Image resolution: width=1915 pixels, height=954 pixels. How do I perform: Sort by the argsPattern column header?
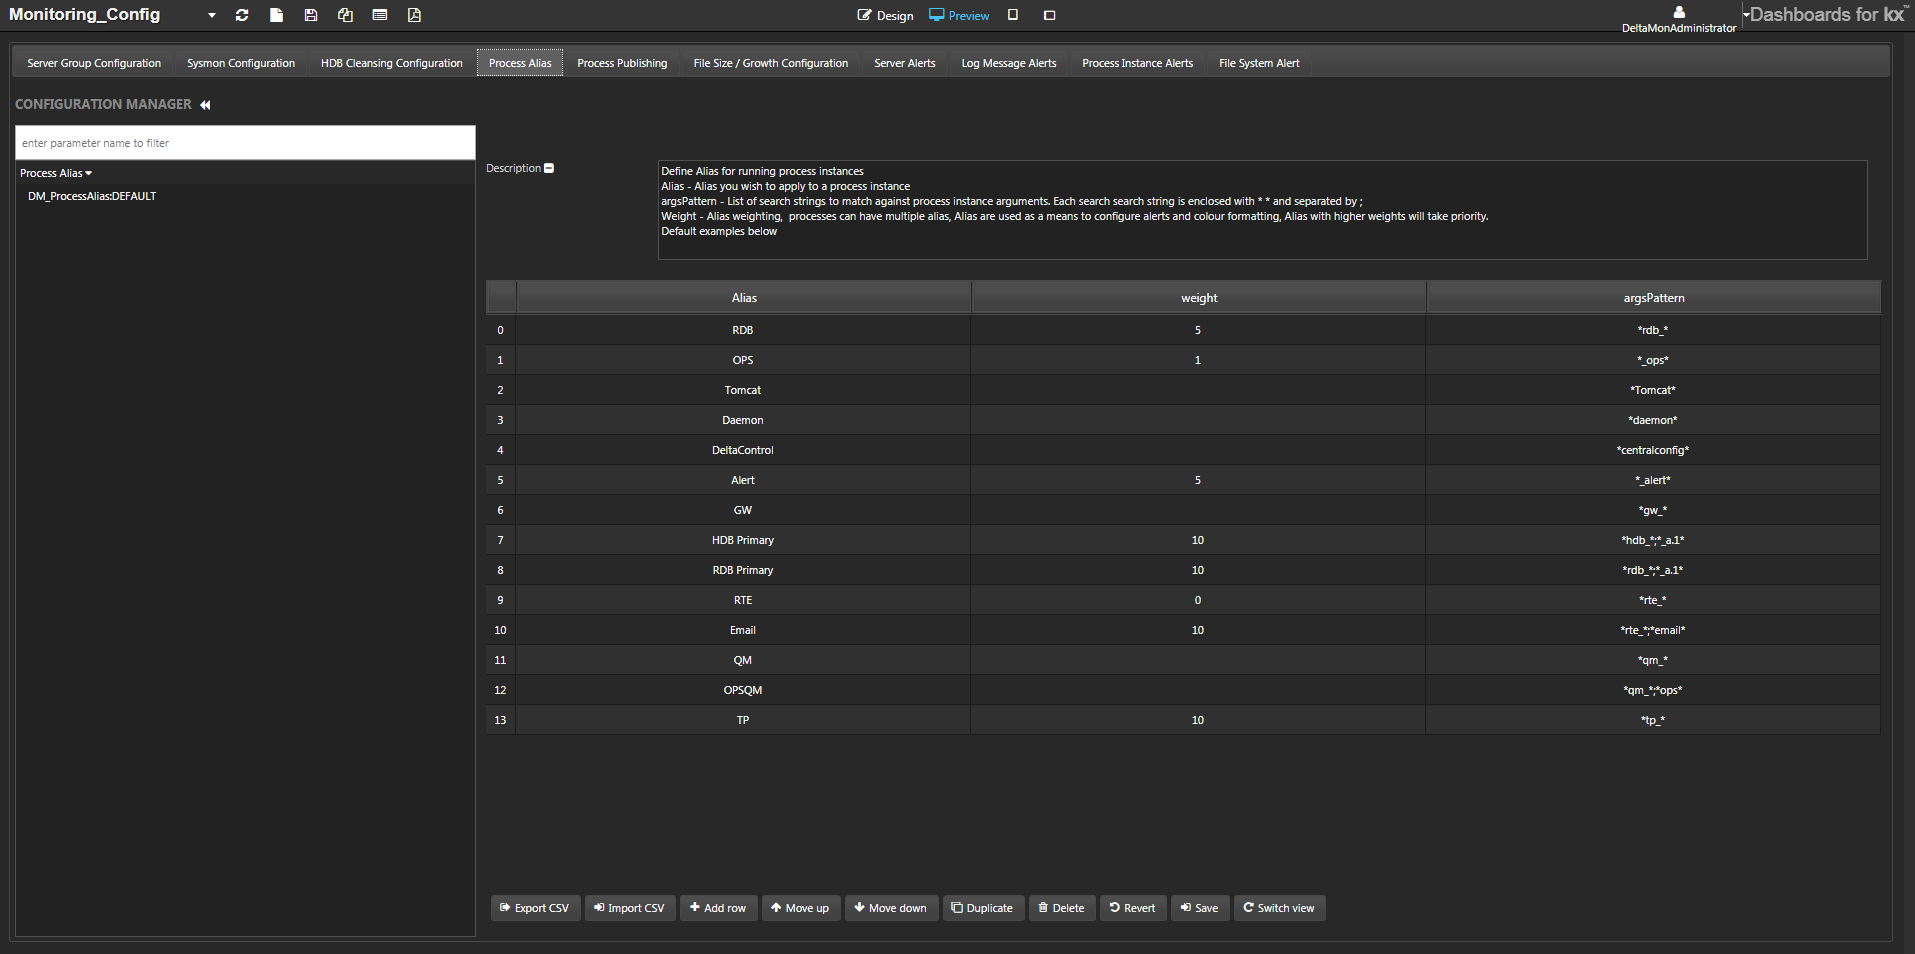pyautogui.click(x=1654, y=298)
